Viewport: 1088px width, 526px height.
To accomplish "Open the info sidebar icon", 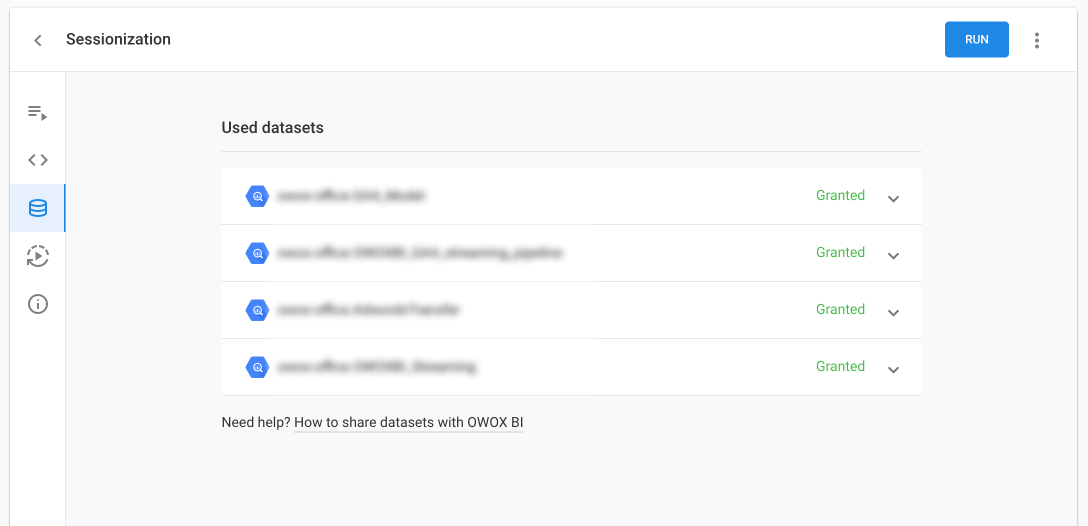I will point(37,304).
